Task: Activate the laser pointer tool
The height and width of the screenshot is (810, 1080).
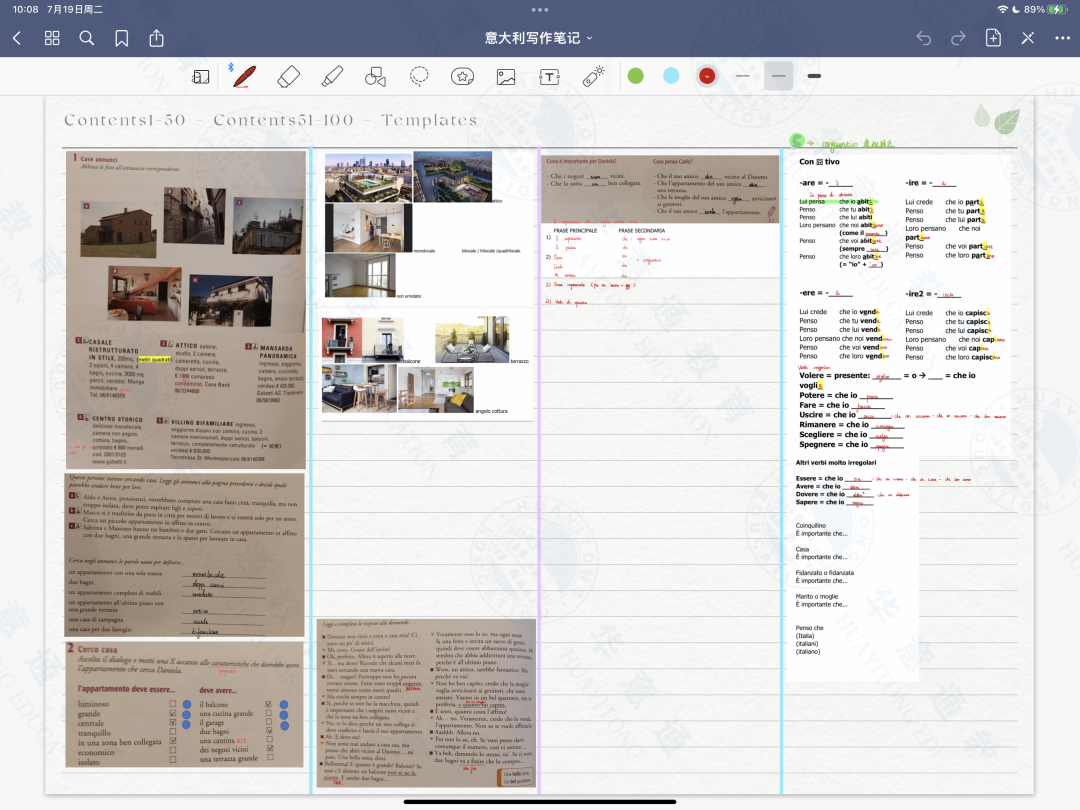Action: tap(593, 76)
